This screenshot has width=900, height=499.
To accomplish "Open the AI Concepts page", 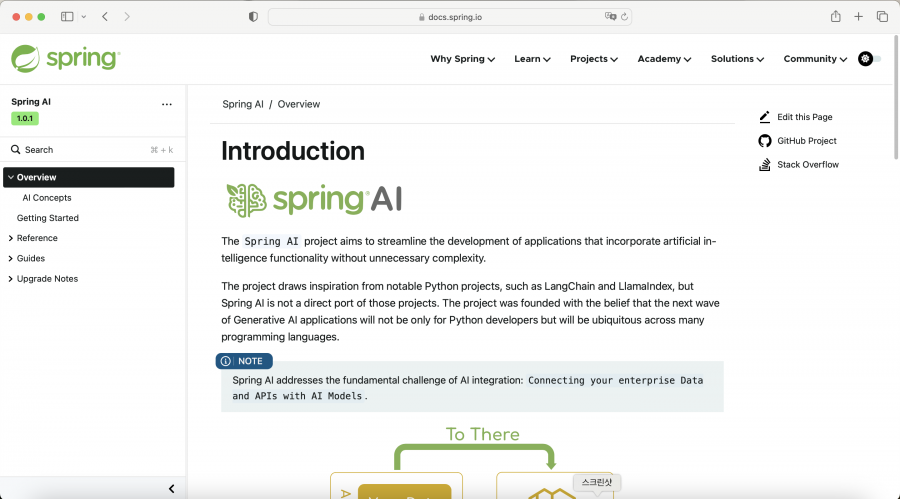I will 47,198.
